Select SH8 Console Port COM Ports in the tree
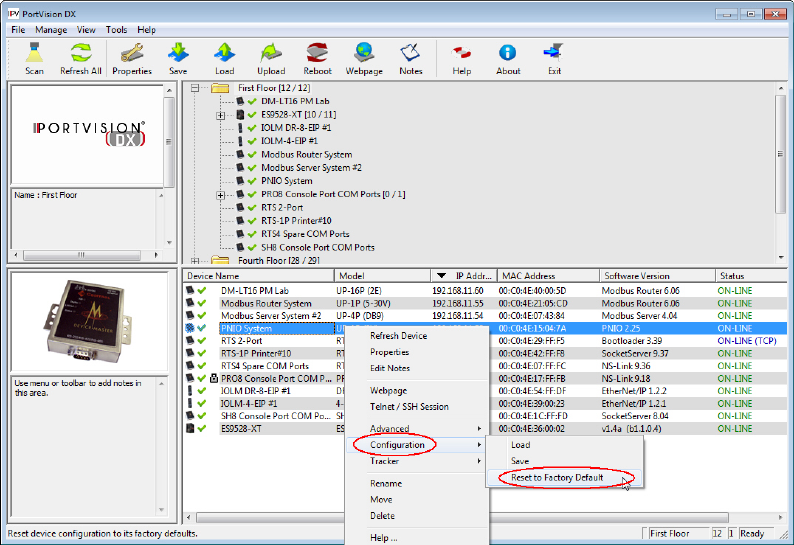The height and width of the screenshot is (545, 794). click(x=317, y=248)
